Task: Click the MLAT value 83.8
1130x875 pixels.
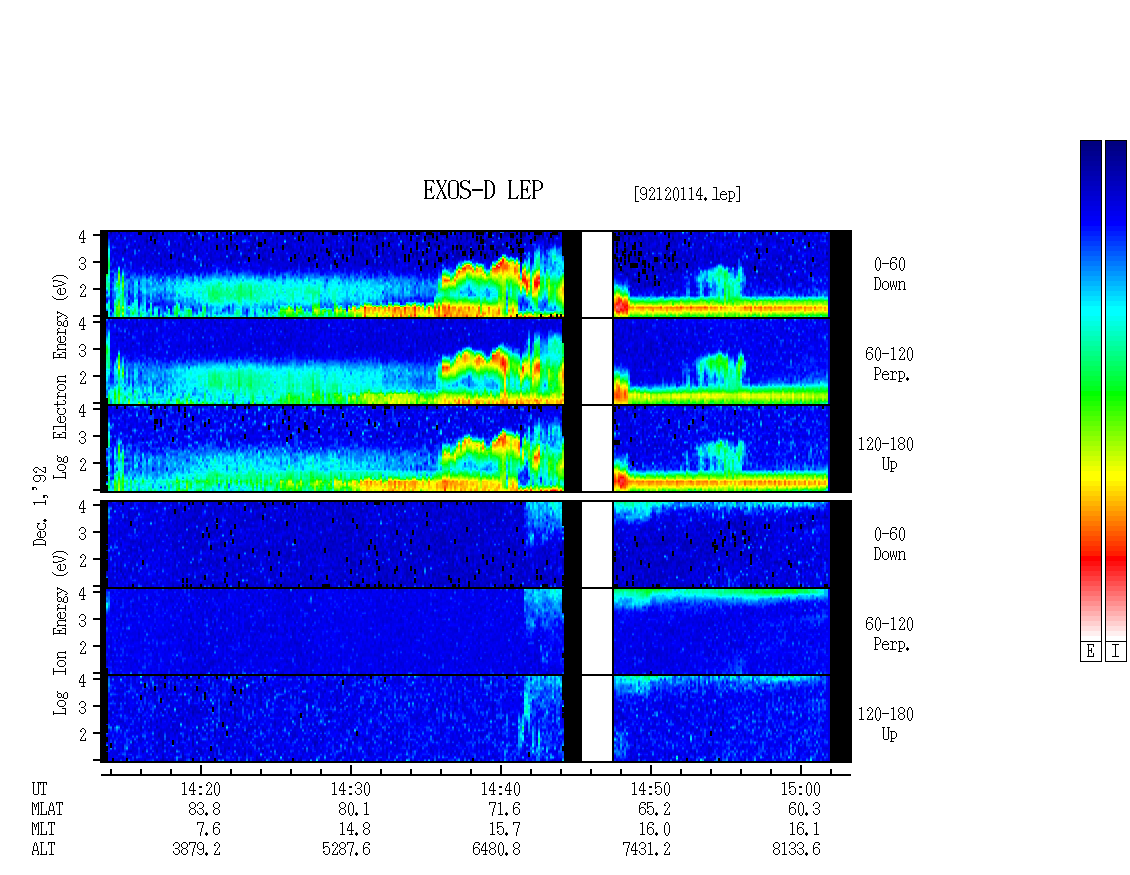Action: [x=204, y=809]
